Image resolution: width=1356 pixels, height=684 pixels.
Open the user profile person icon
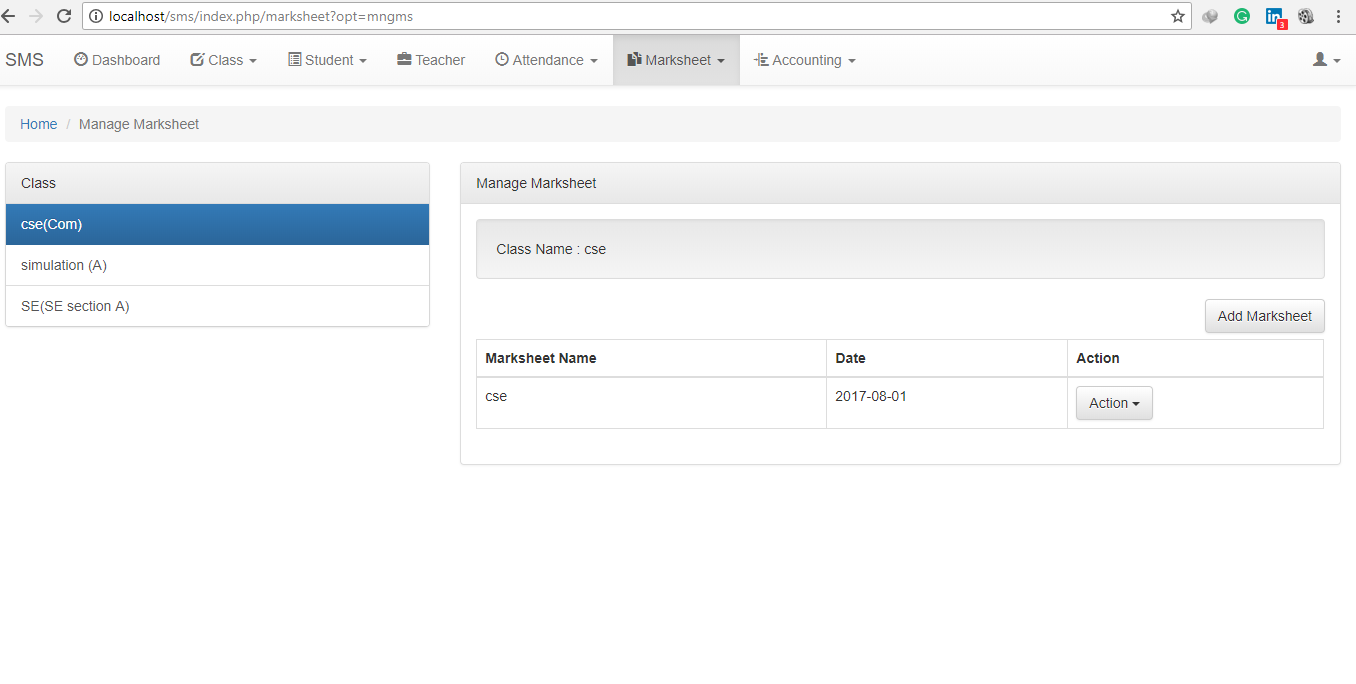1319,60
